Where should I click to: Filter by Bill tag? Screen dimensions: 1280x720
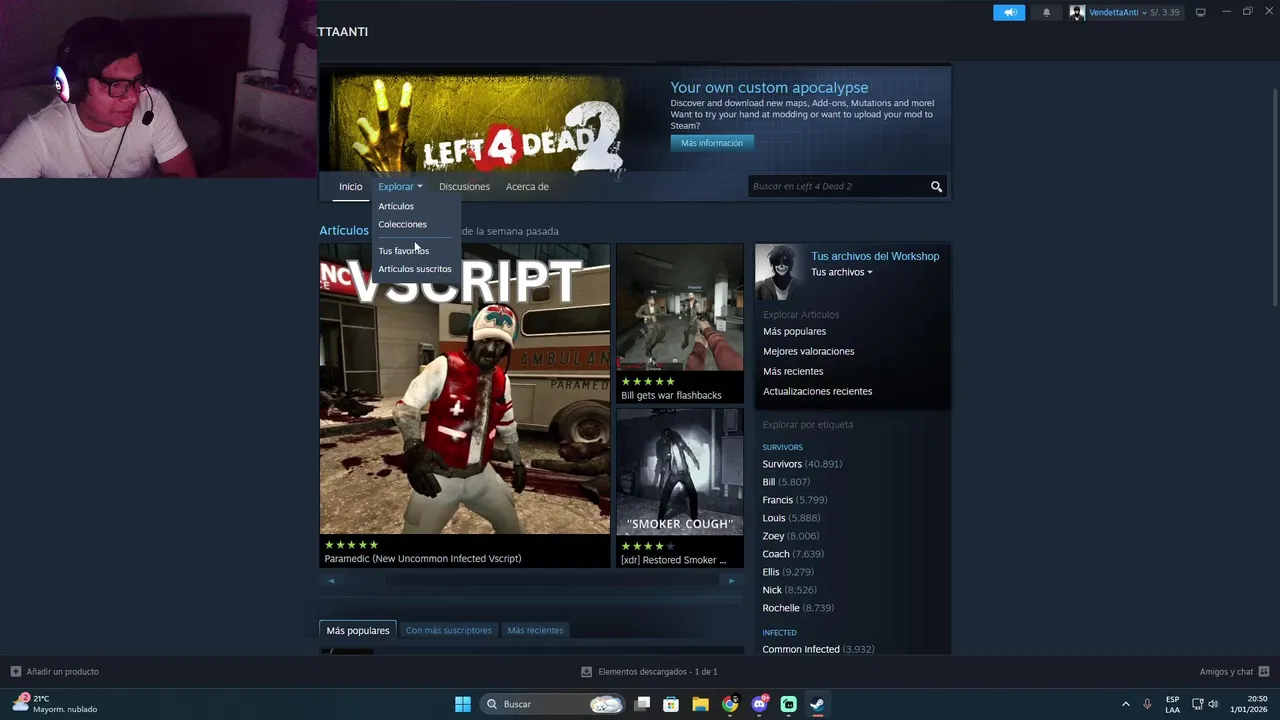click(786, 482)
